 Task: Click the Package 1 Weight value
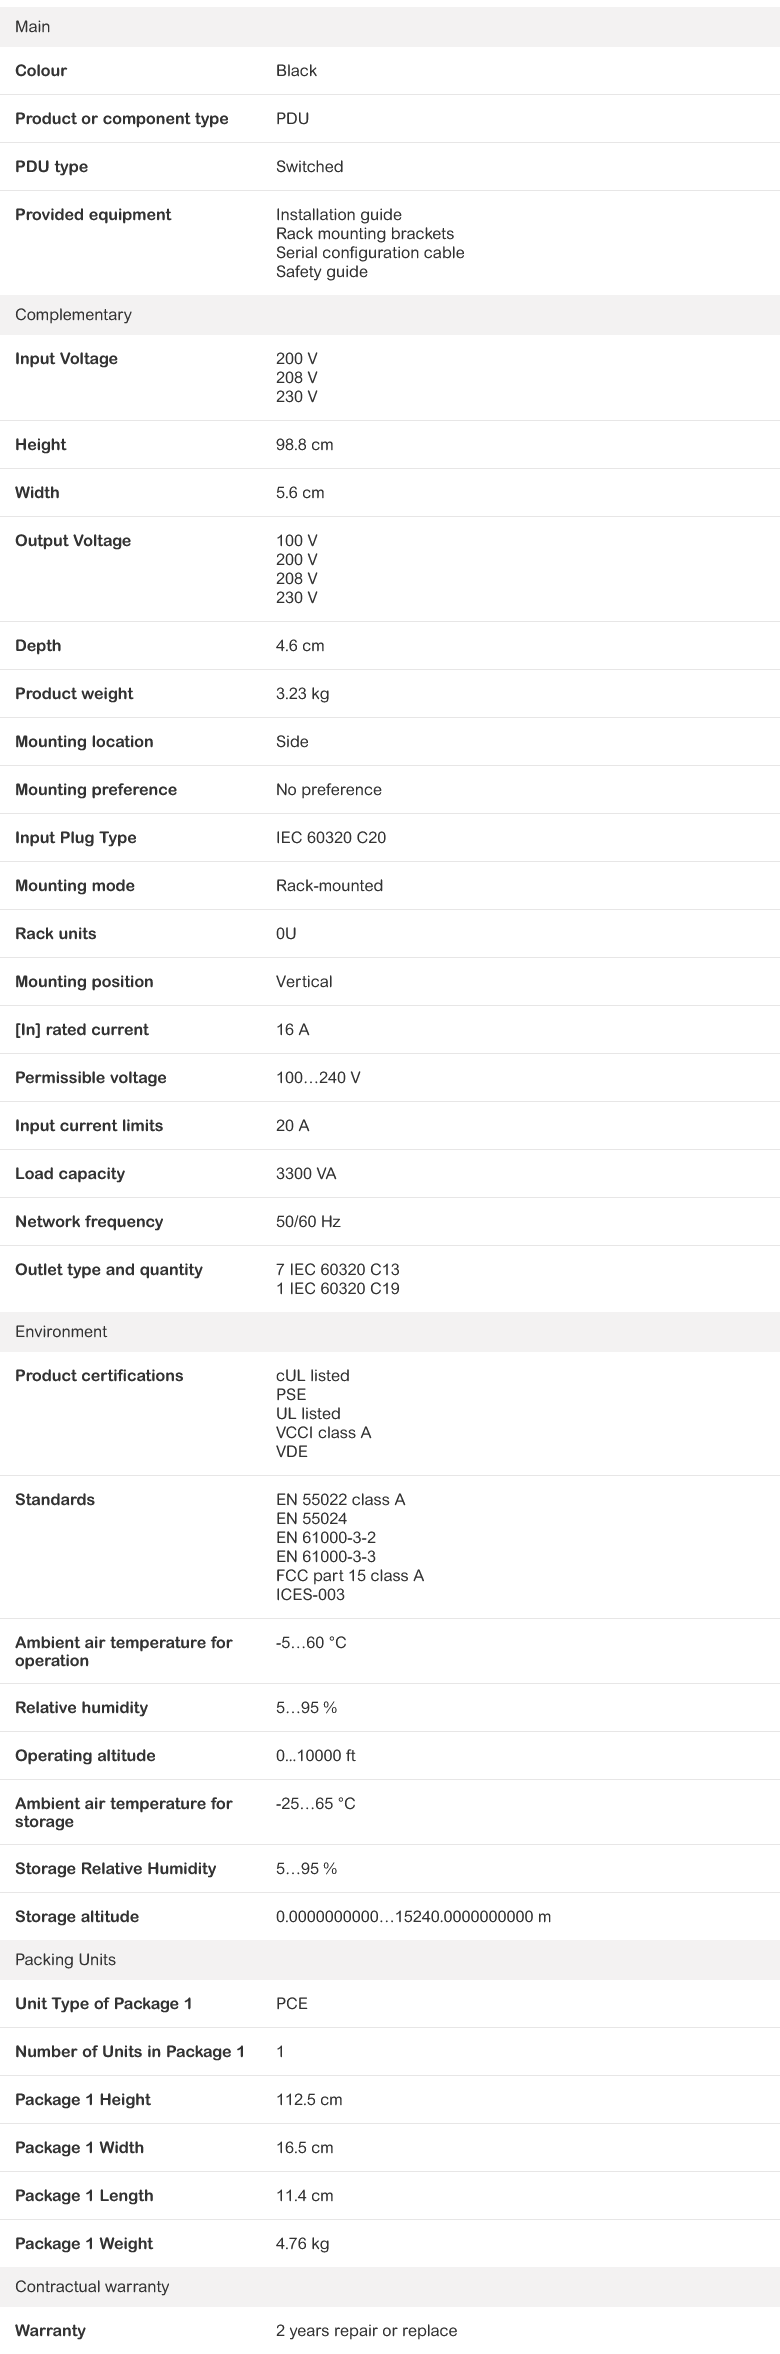(302, 2244)
